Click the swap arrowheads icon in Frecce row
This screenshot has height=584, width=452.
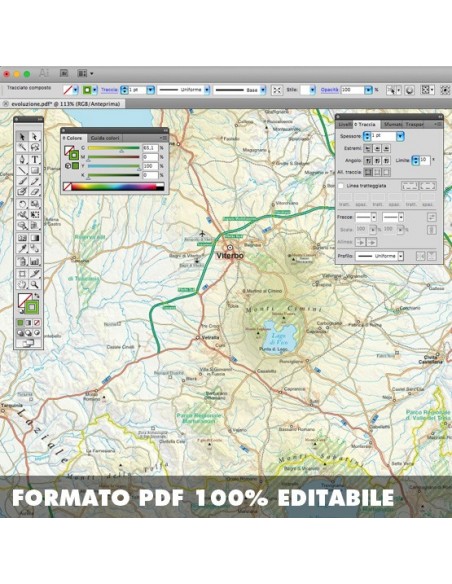pos(432,217)
